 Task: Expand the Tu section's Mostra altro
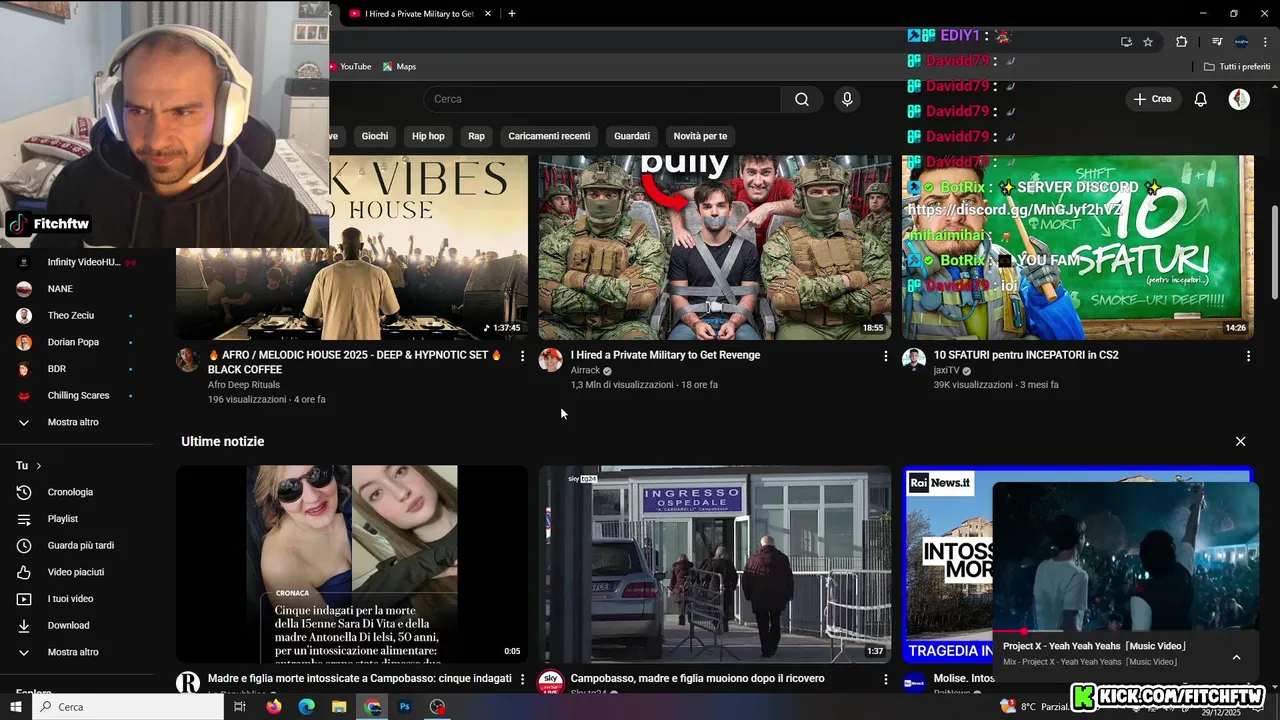tap(73, 652)
